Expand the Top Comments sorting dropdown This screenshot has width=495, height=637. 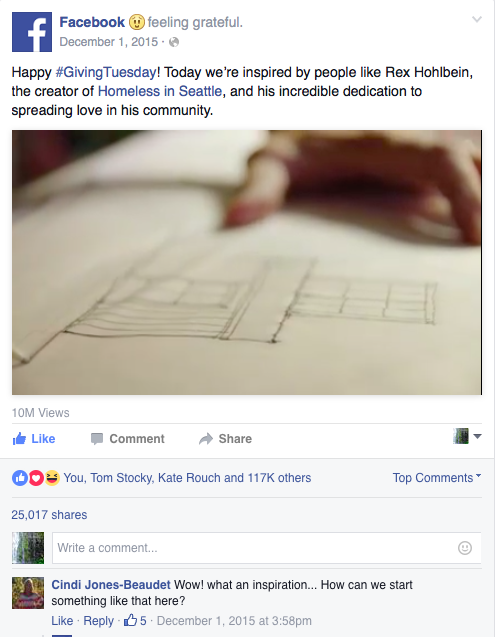pos(437,478)
